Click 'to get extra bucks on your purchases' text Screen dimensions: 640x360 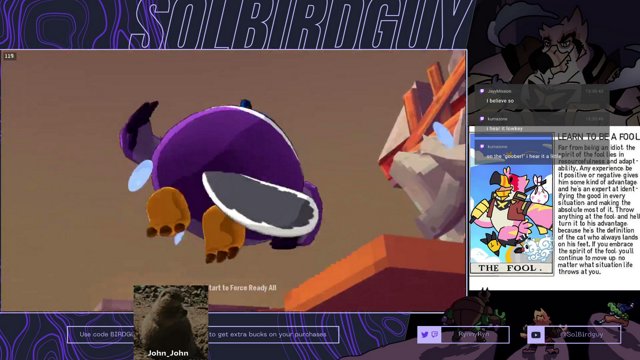(x=268, y=334)
